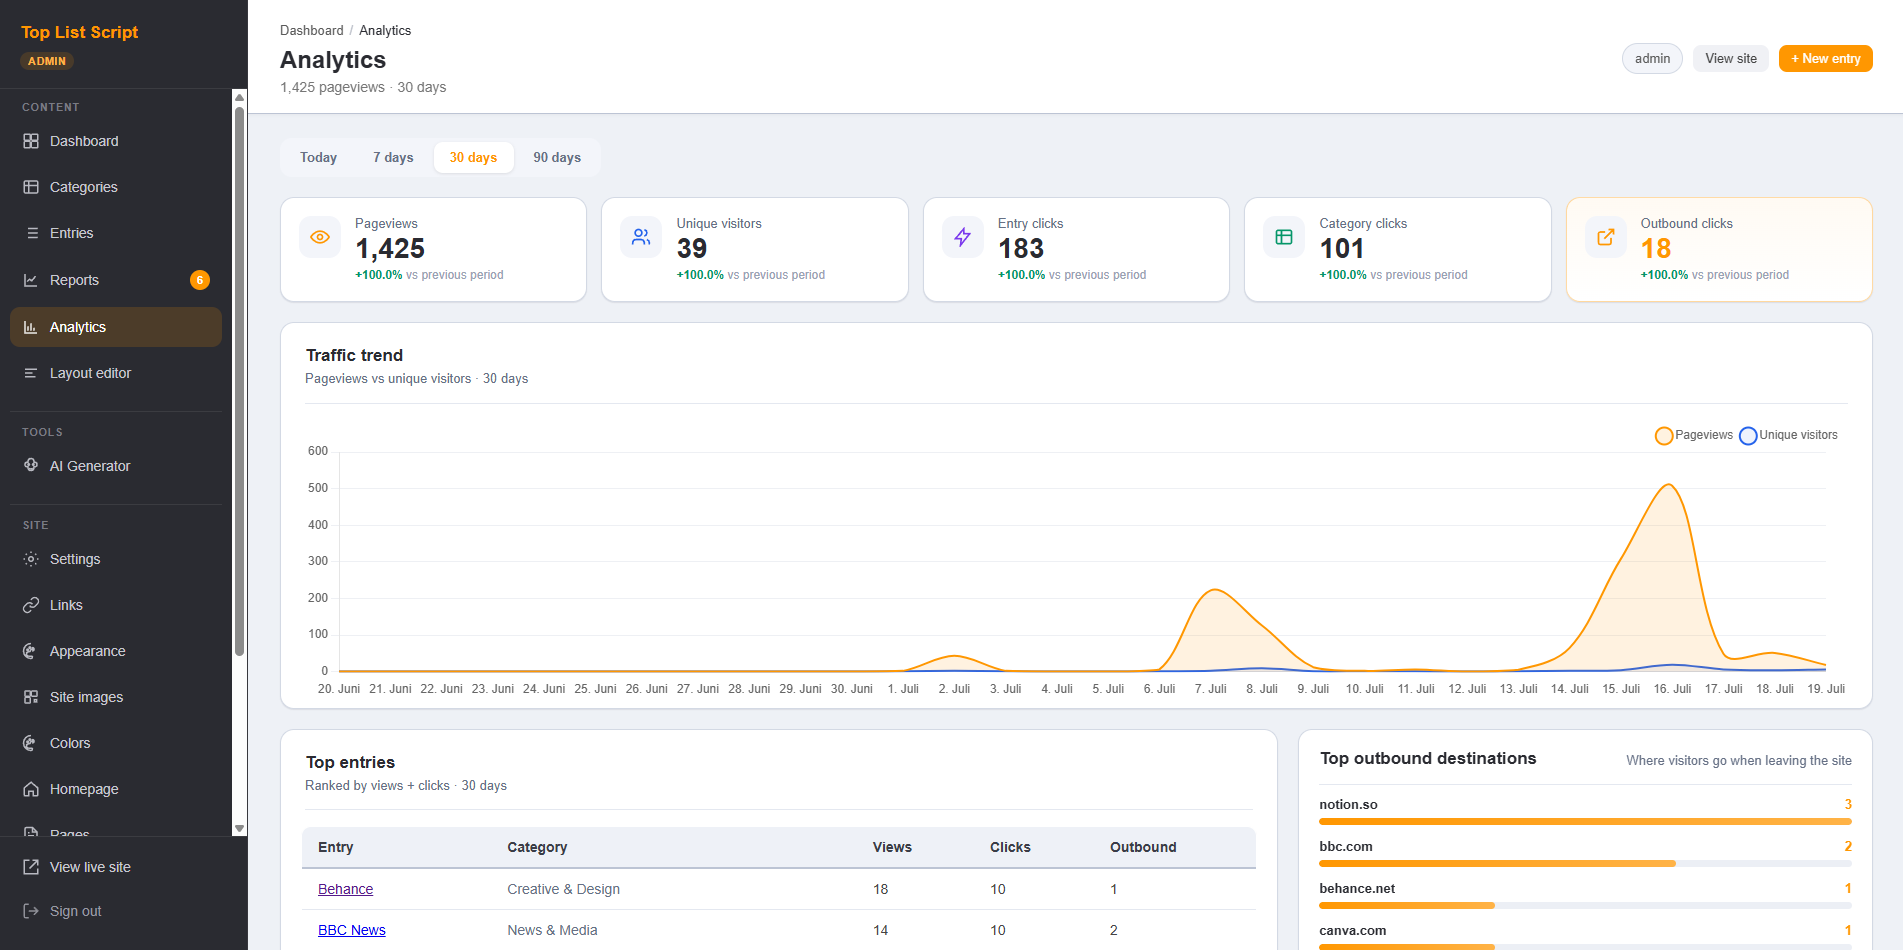
Task: Click the Views column header
Action: (892, 847)
